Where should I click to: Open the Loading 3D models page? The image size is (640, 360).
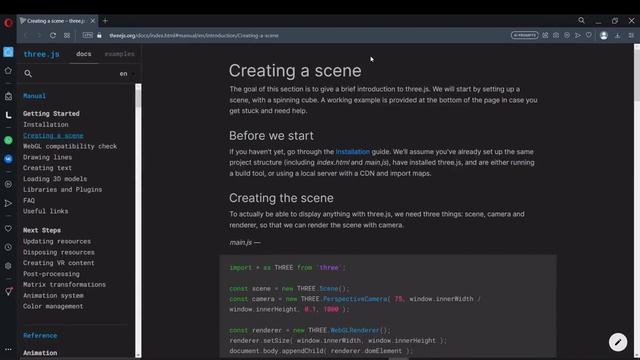(x=55, y=179)
